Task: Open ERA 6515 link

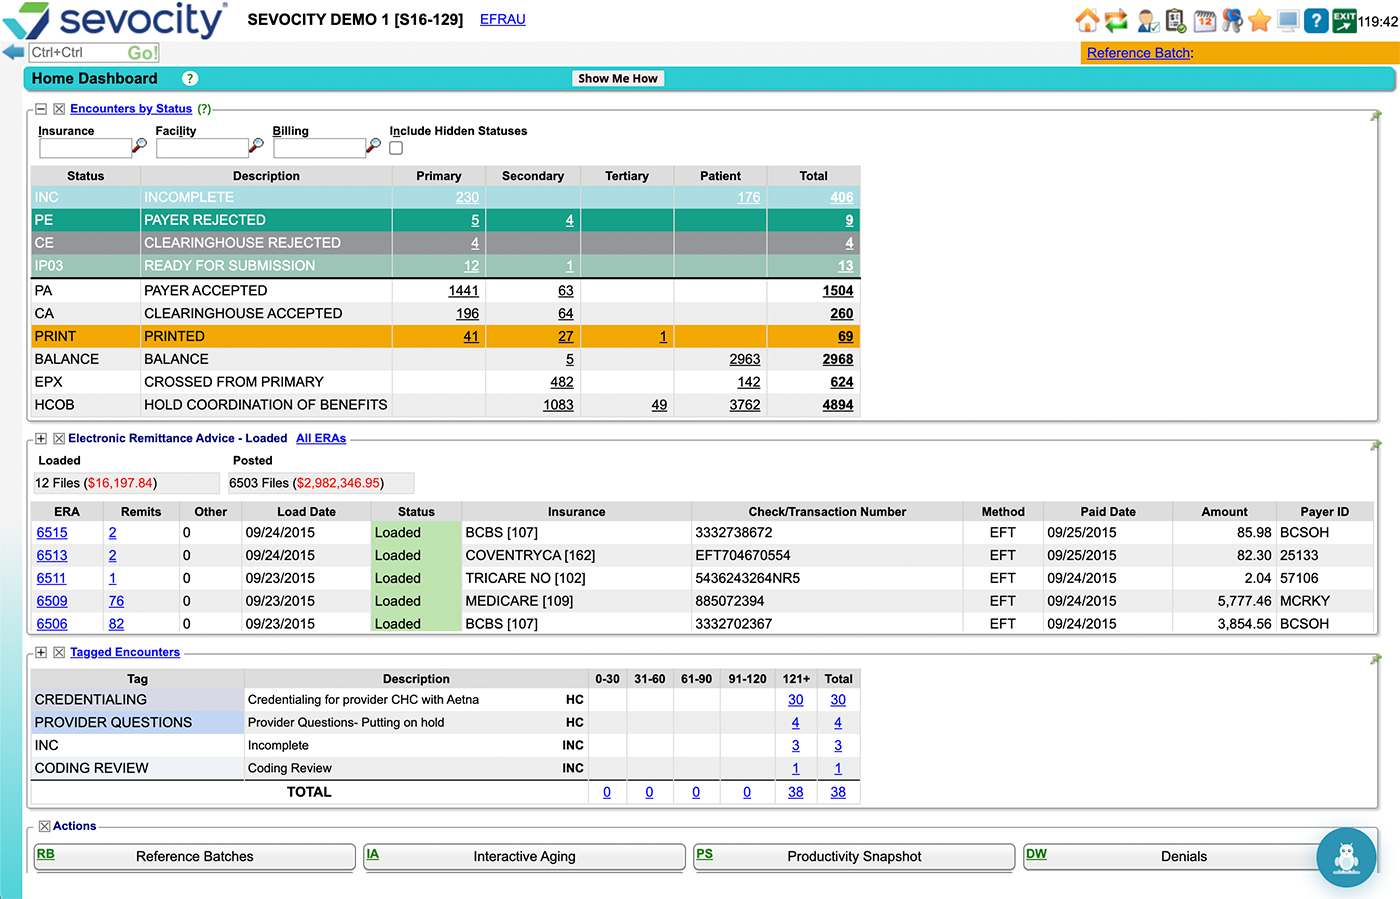Action: [x=52, y=533]
